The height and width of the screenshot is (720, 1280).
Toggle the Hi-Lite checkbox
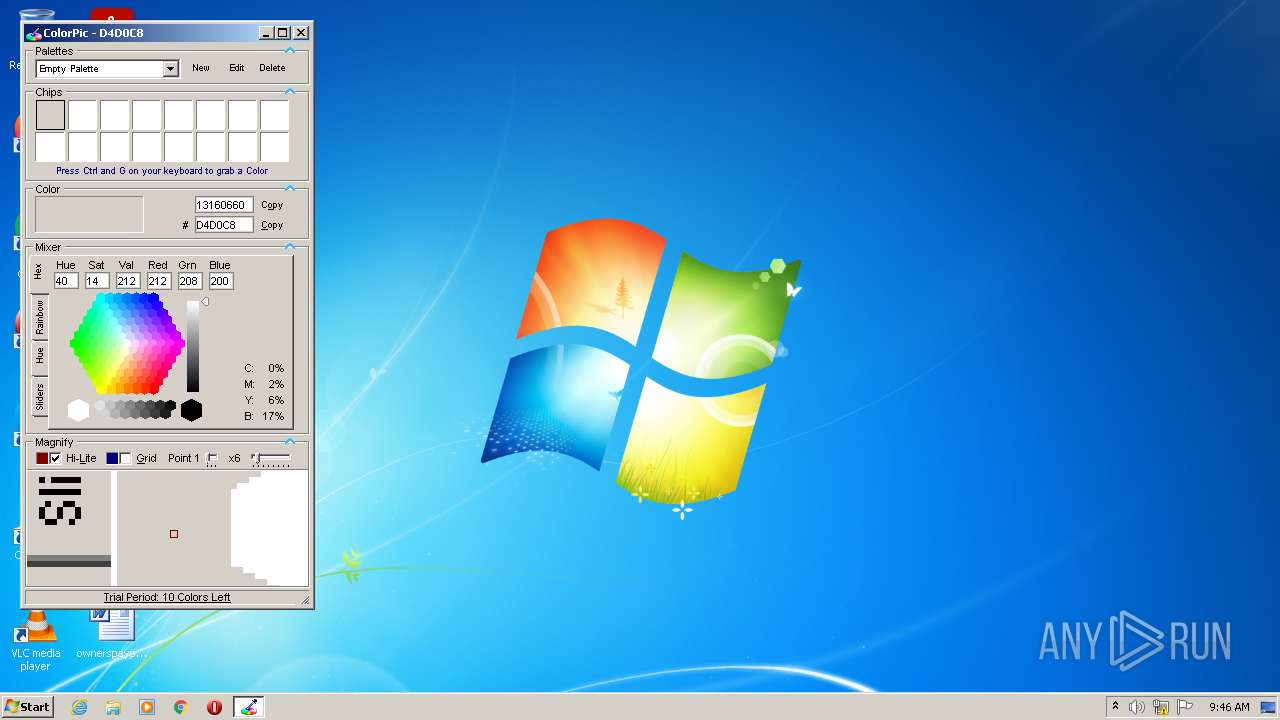tap(55, 458)
